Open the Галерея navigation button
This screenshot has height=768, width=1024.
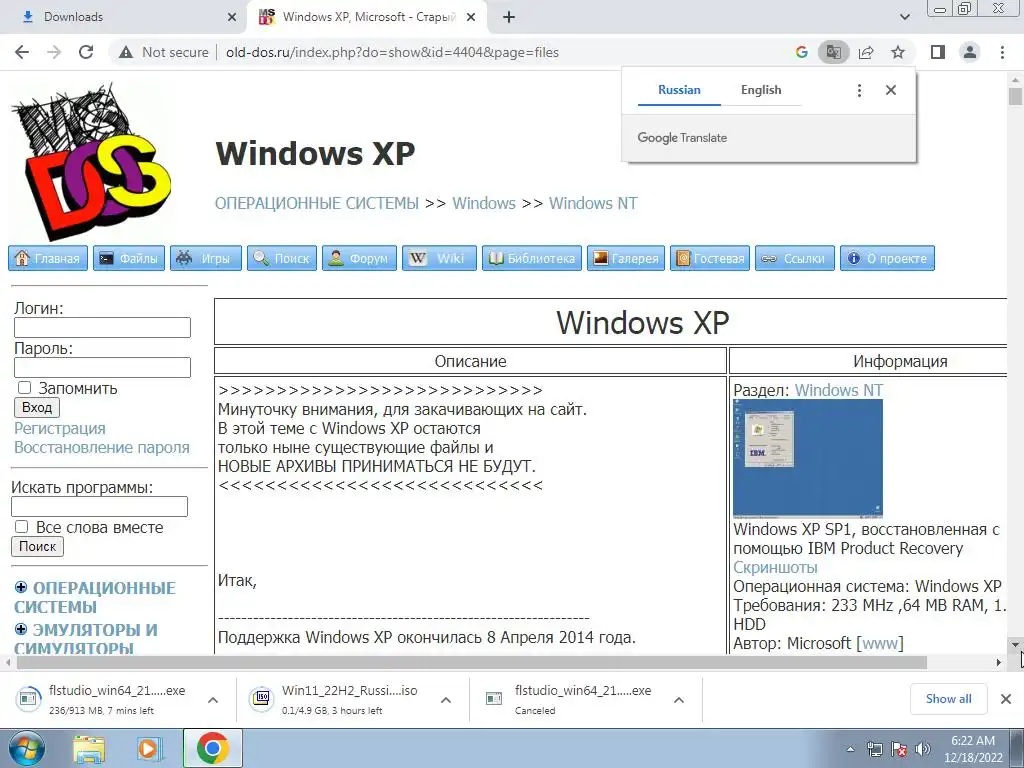(626, 258)
